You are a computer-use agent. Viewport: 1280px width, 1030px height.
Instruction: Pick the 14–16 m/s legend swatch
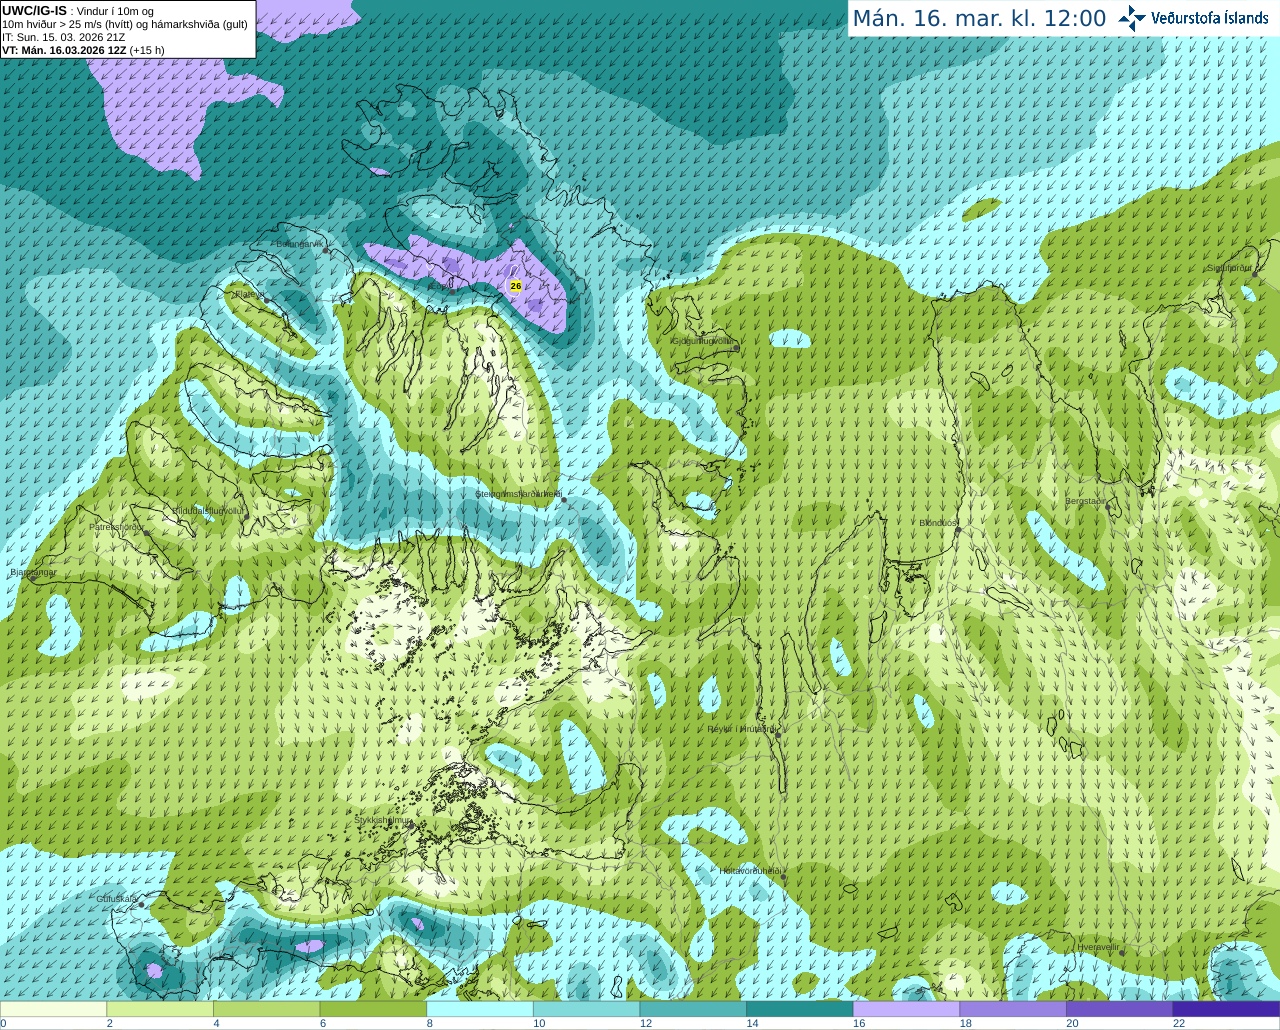800,1009
